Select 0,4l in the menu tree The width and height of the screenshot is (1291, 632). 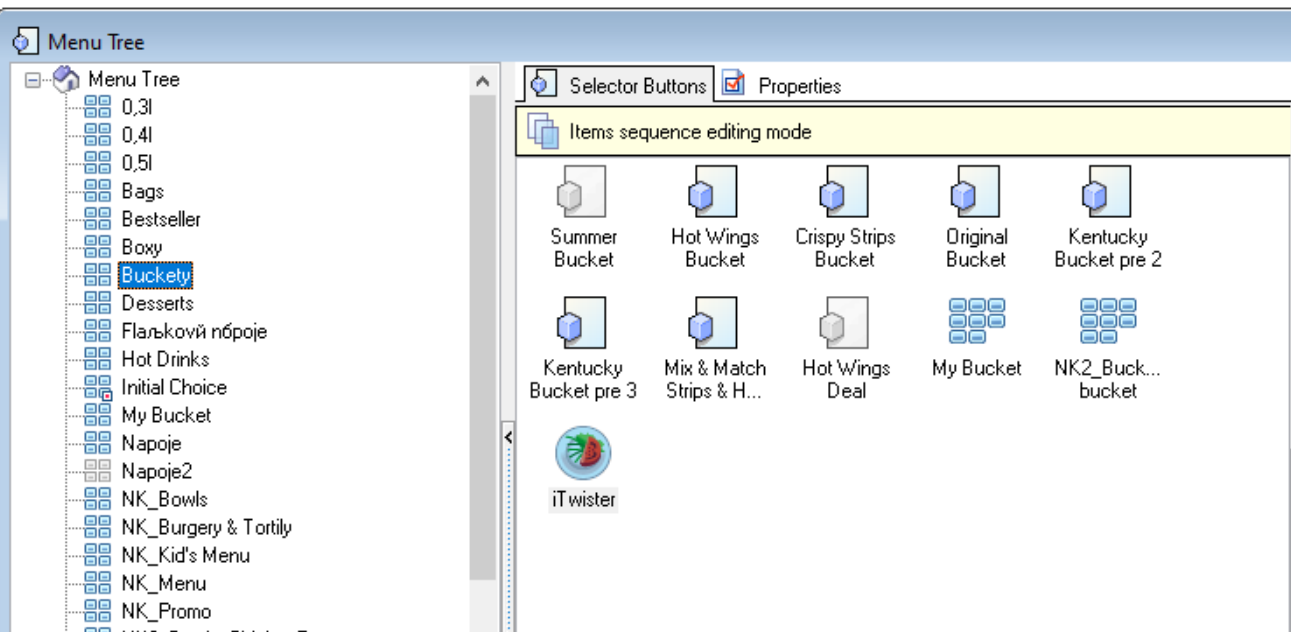coord(137,135)
